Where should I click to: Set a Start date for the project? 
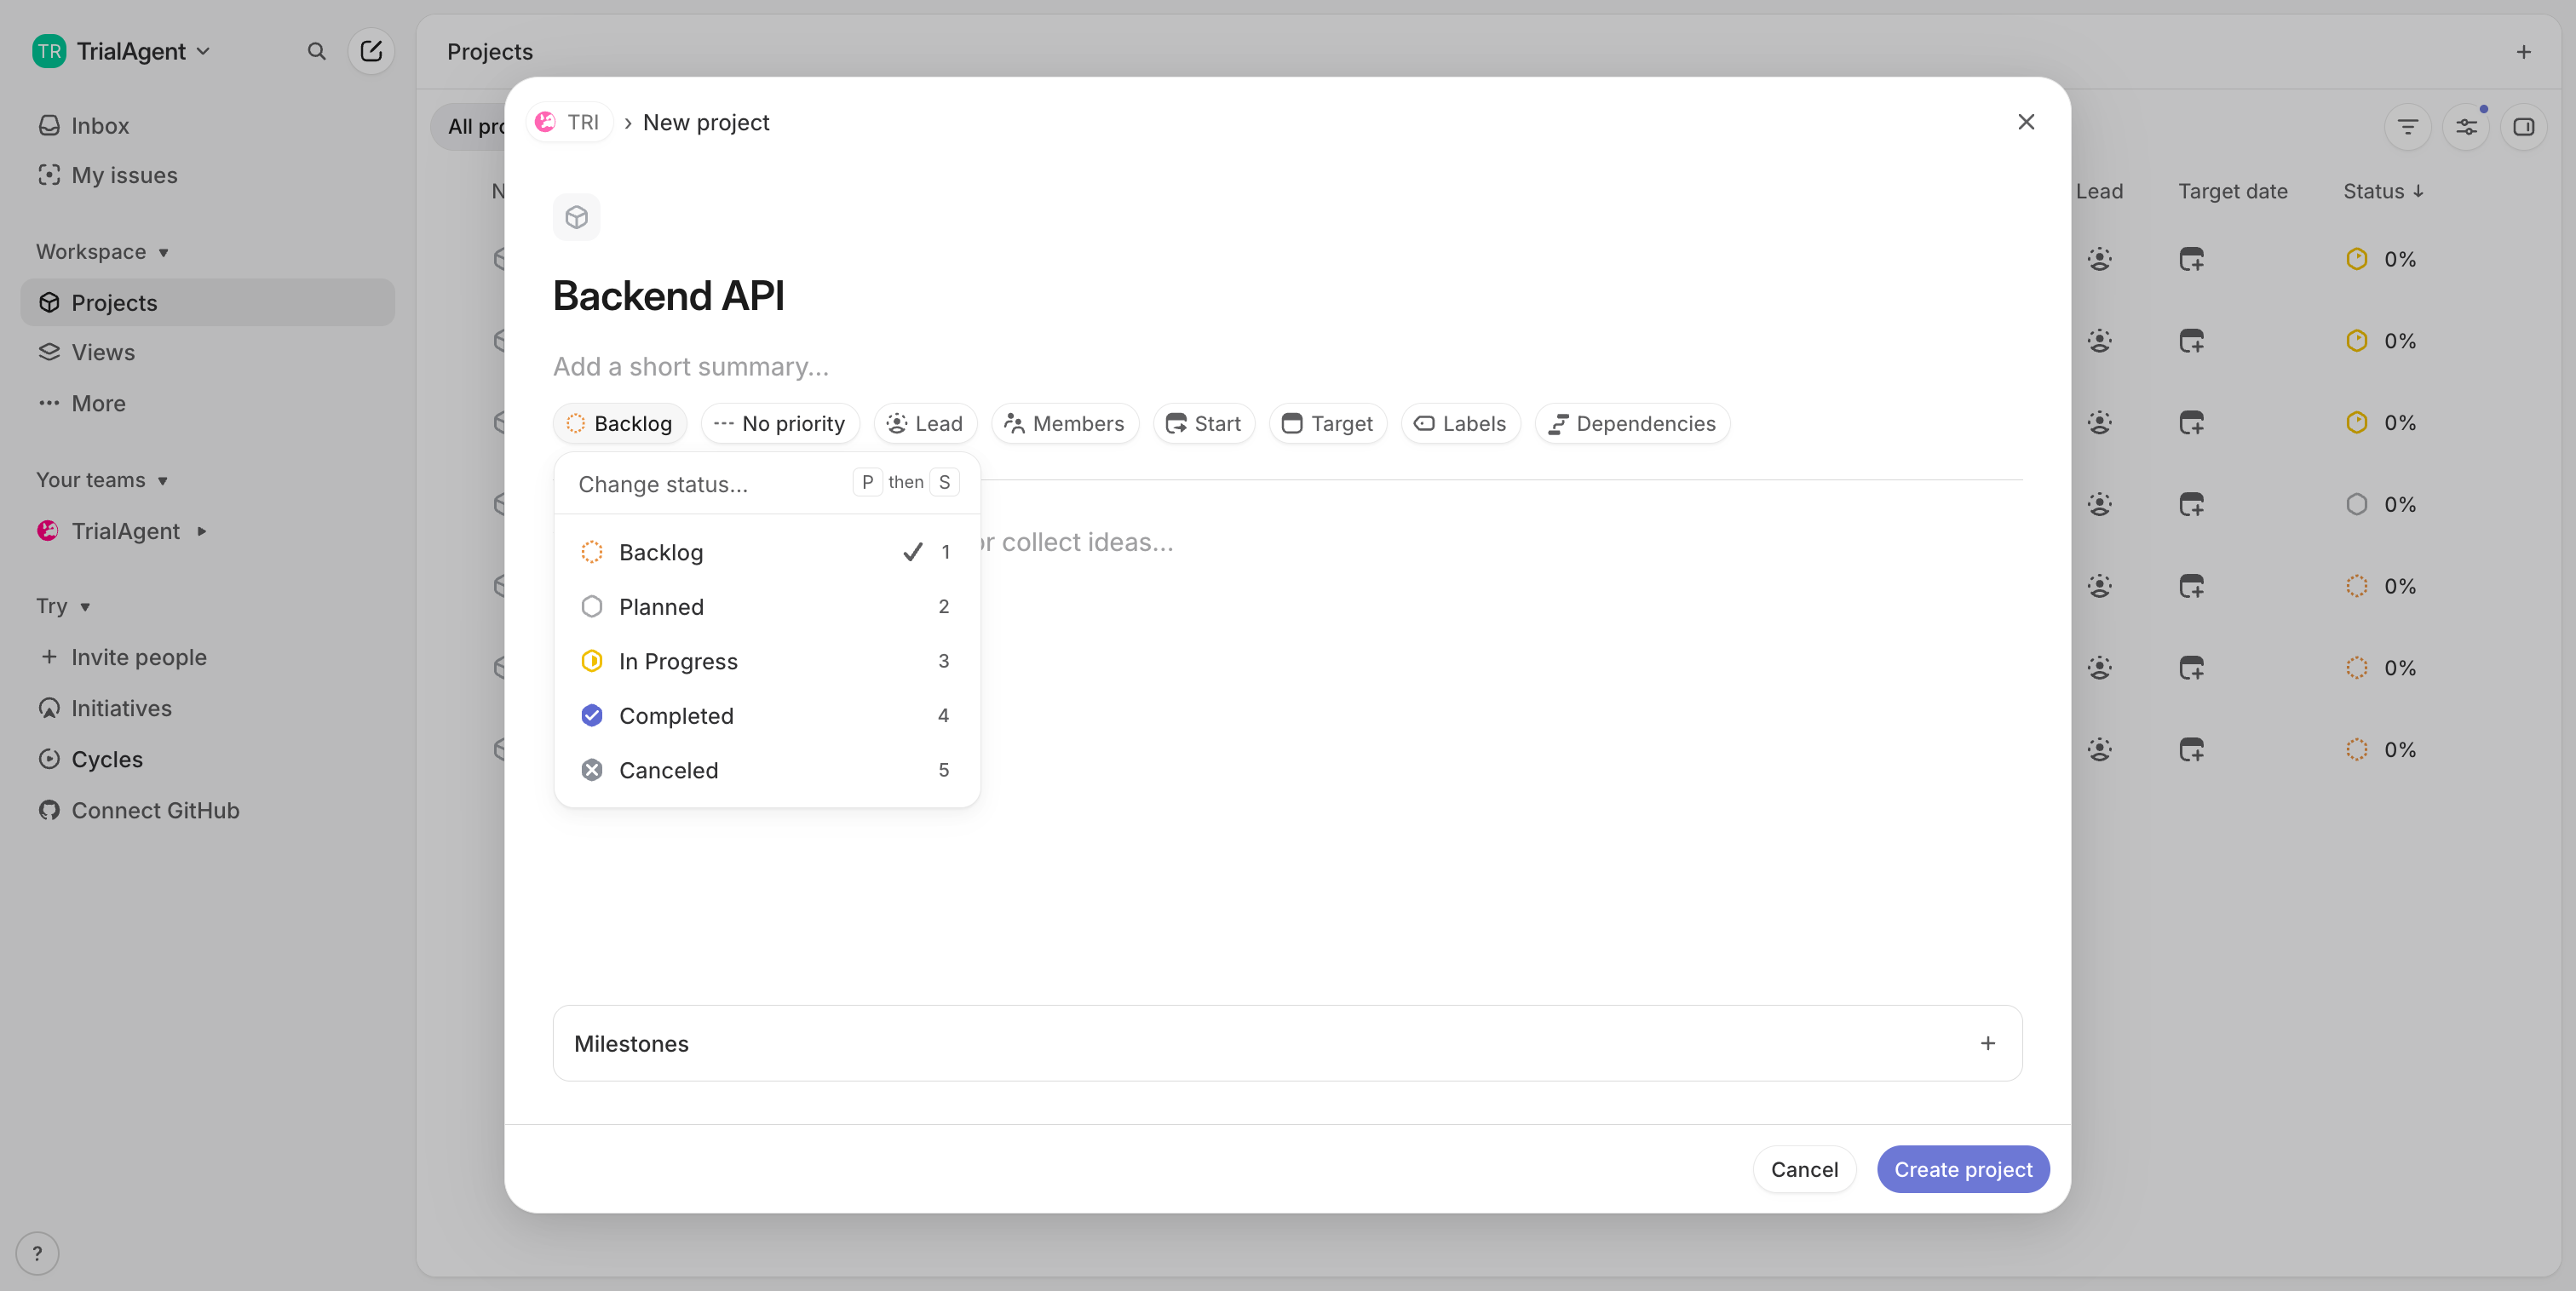1203,423
